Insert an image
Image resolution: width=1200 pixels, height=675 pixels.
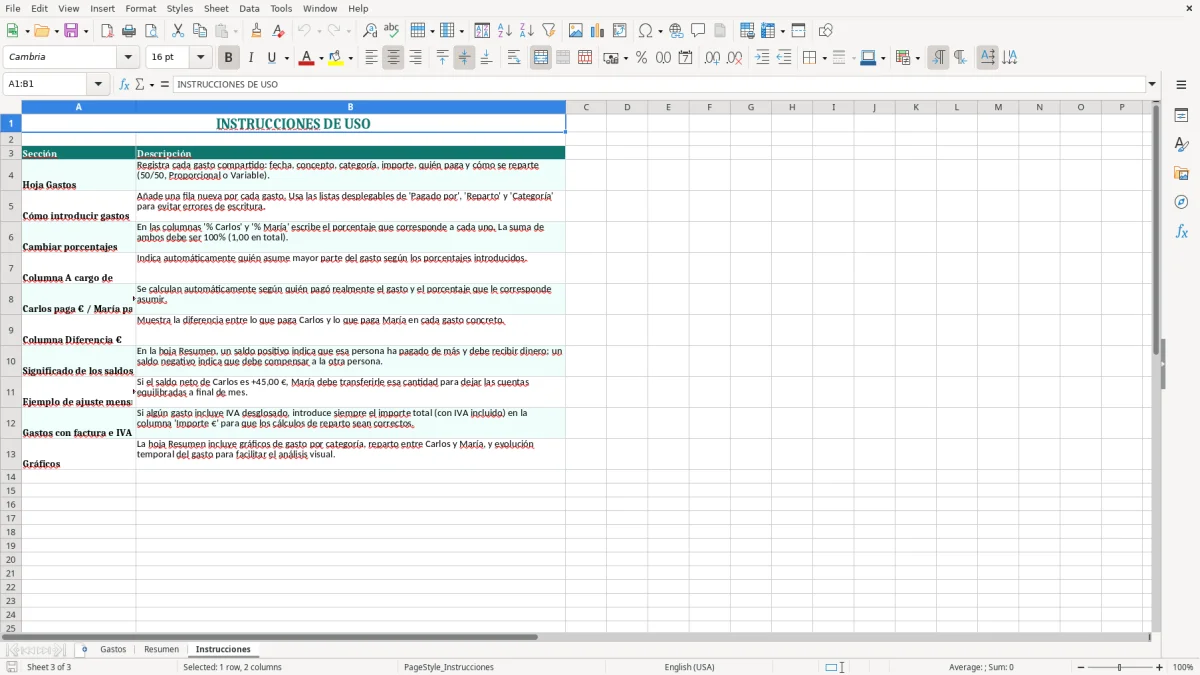pos(576,31)
